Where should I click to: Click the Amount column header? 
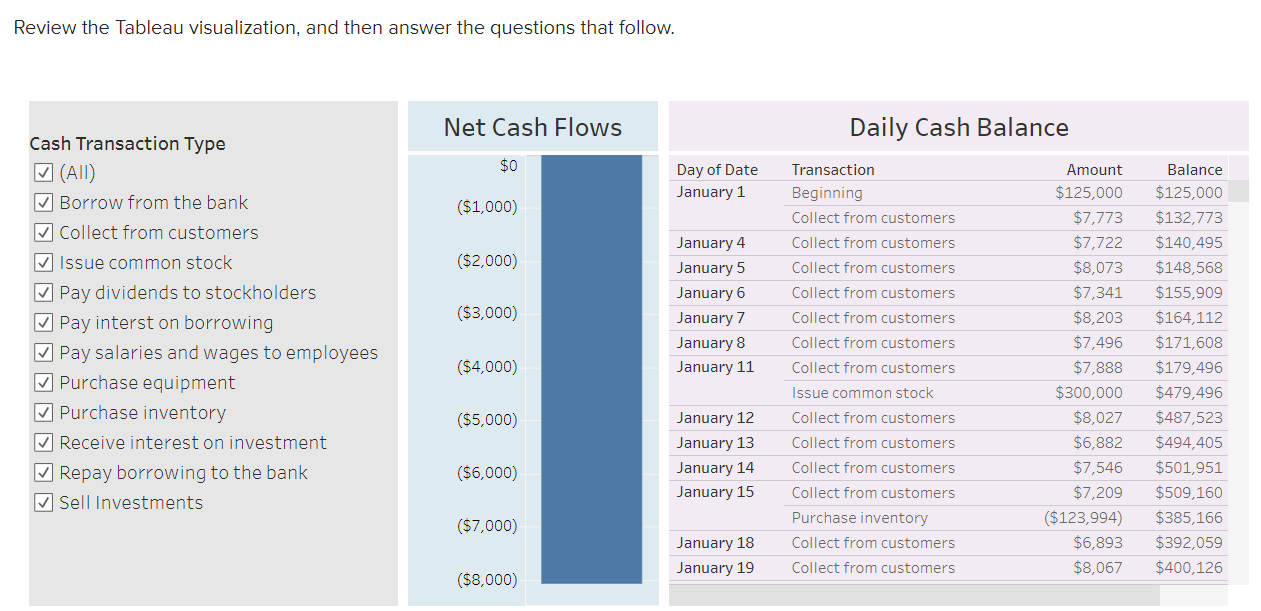(x=1094, y=168)
